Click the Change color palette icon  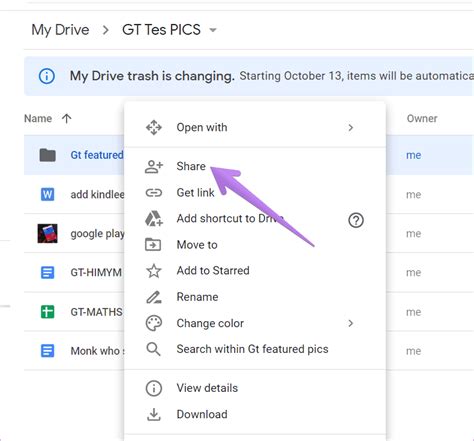click(x=154, y=323)
